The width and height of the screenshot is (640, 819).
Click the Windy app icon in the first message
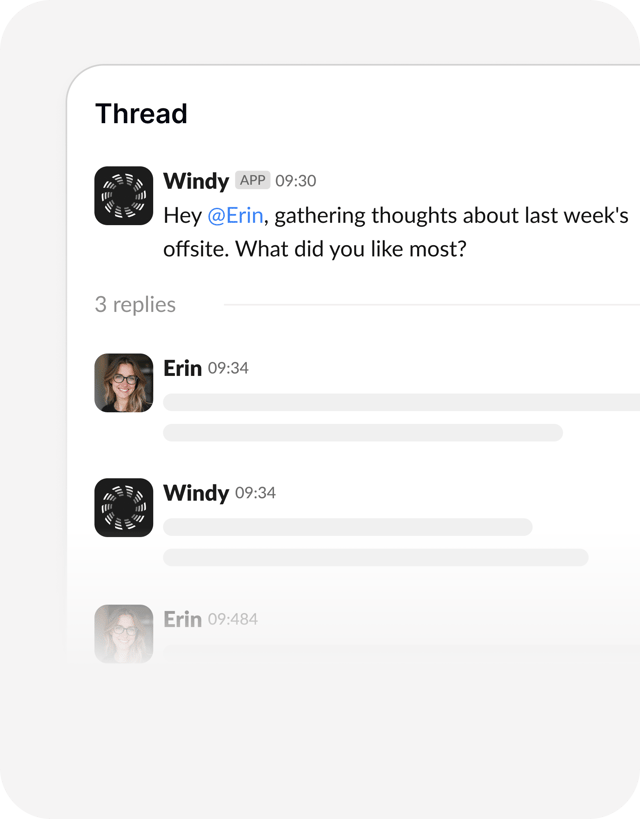pyautogui.click(x=124, y=195)
